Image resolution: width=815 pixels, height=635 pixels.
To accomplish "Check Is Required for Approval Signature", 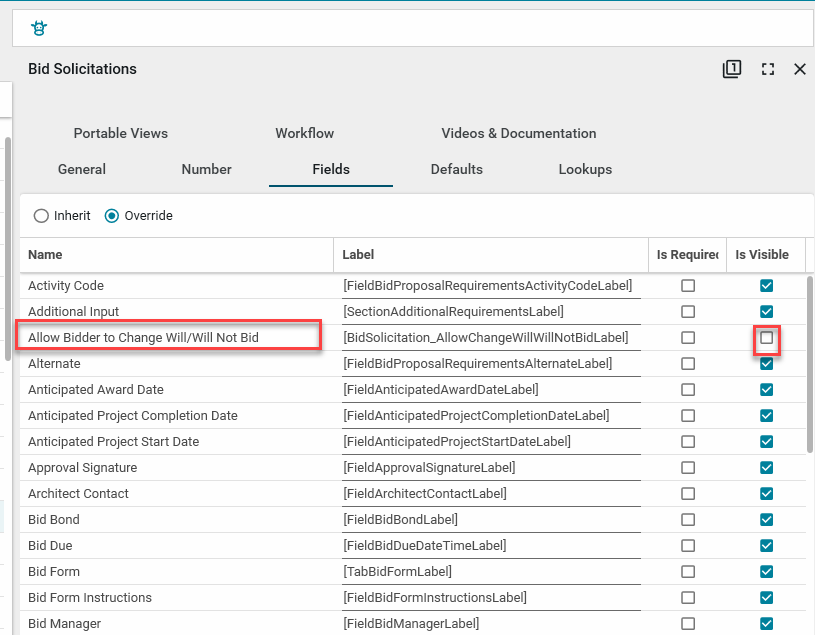I will pos(688,468).
